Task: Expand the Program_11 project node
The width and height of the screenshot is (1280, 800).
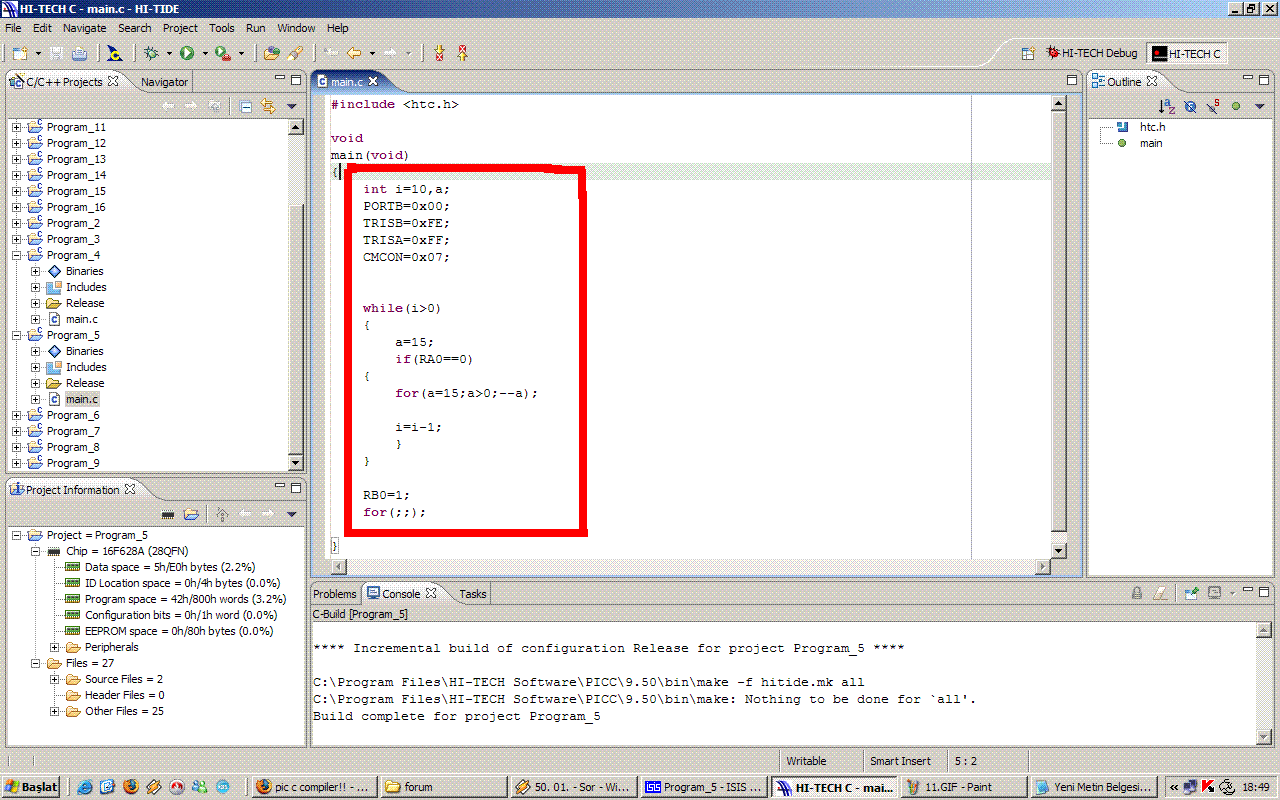Action: click(16, 127)
